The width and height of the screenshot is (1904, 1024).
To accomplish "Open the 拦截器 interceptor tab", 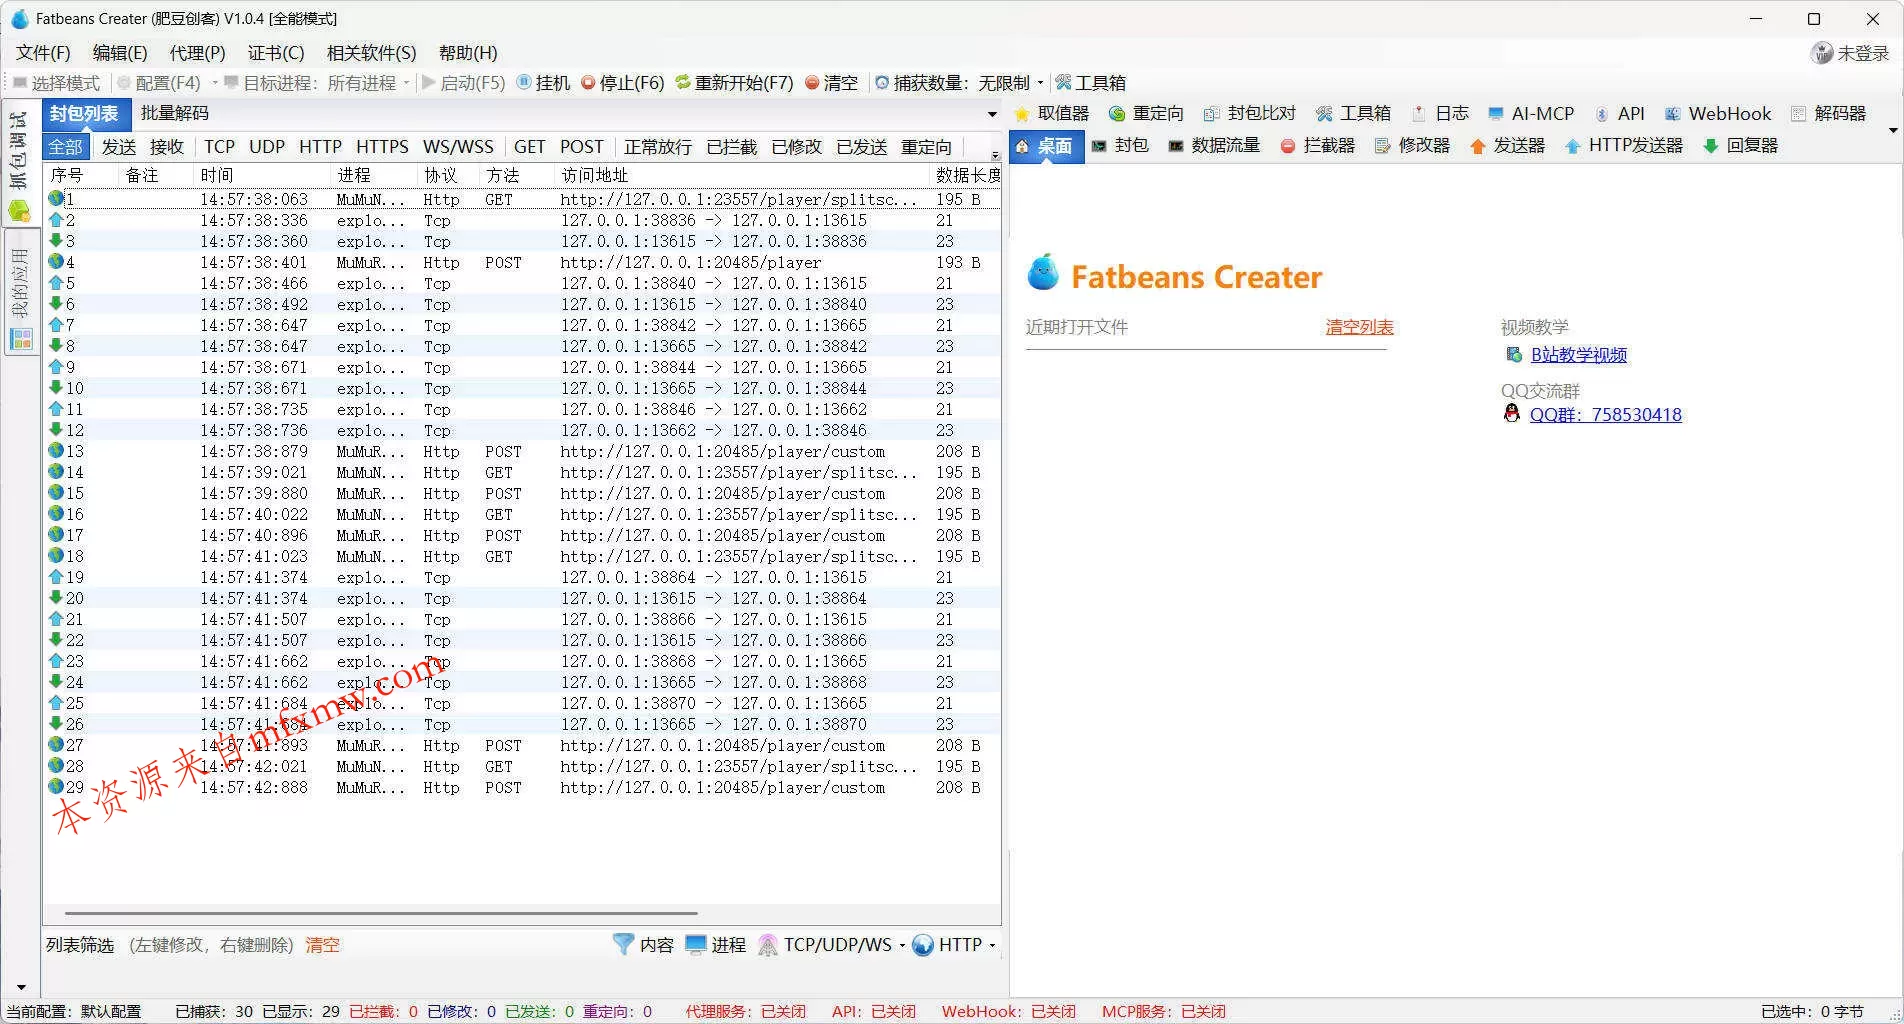I will click(x=1317, y=146).
